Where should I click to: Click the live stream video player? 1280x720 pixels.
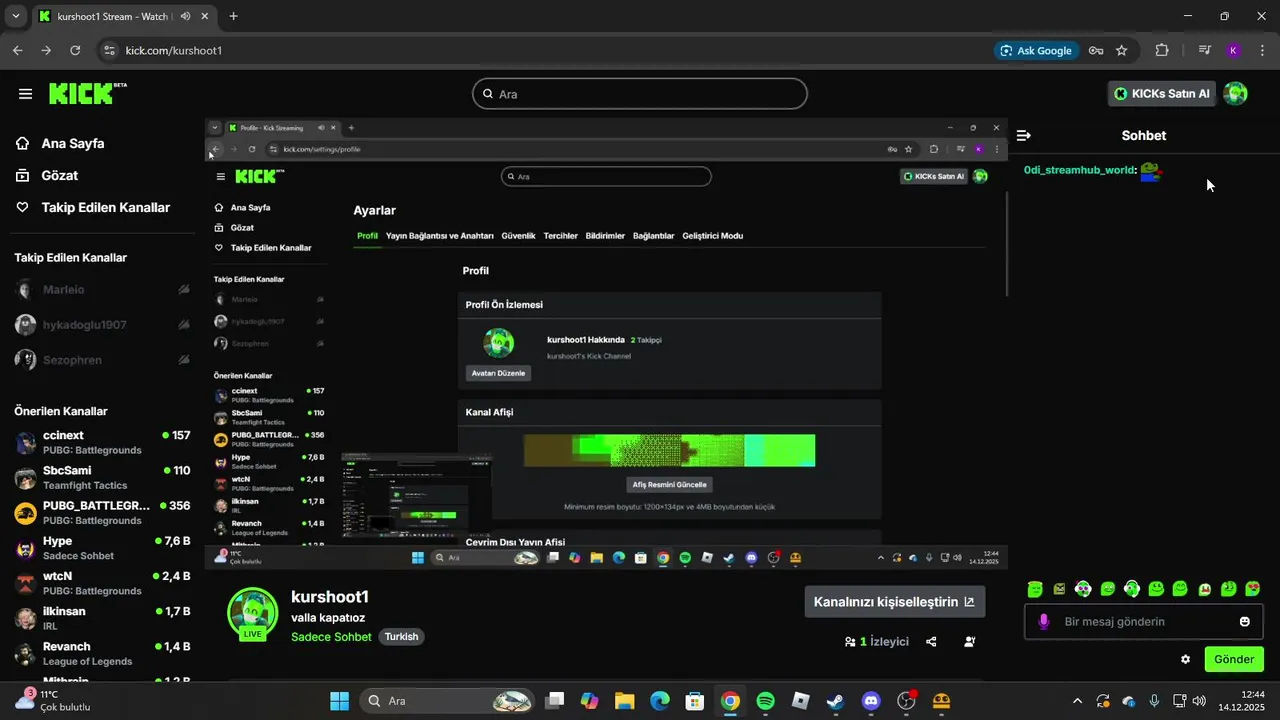pyautogui.click(x=606, y=344)
